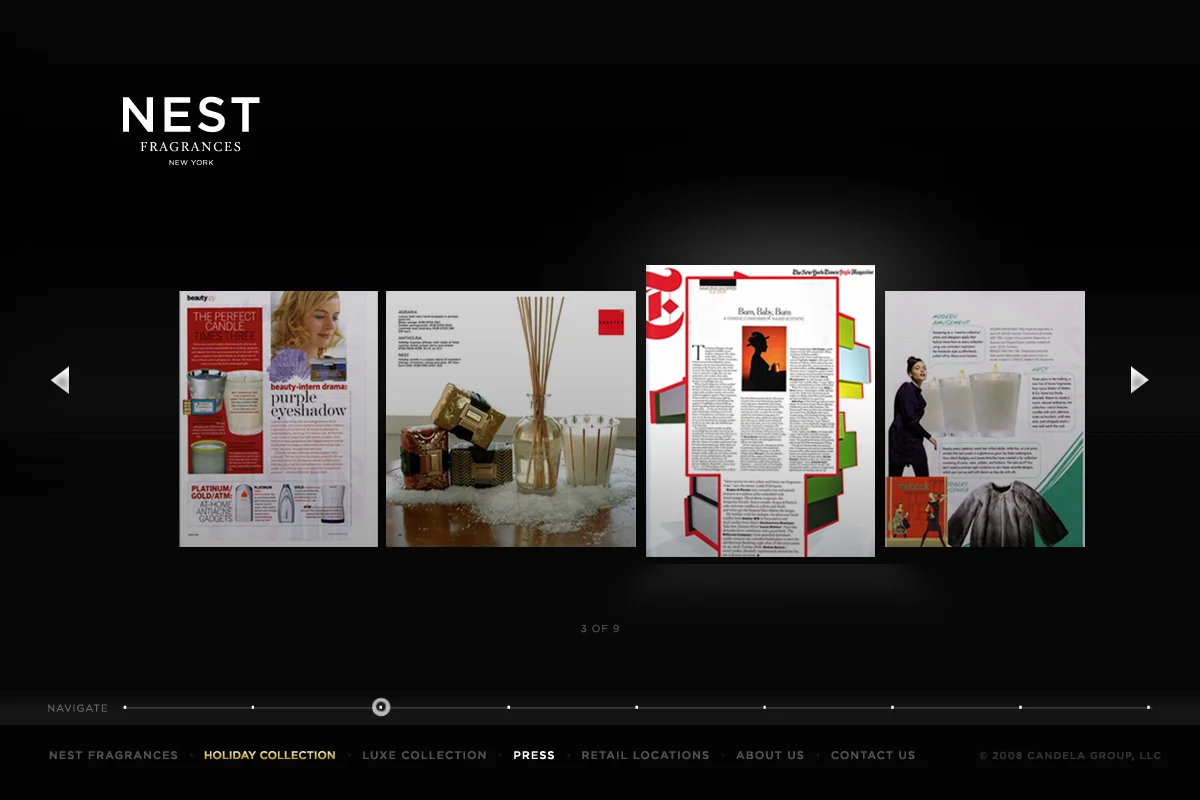Open the reed diffuser and candles photo clipping
The height and width of the screenshot is (800, 1200).
(511, 419)
